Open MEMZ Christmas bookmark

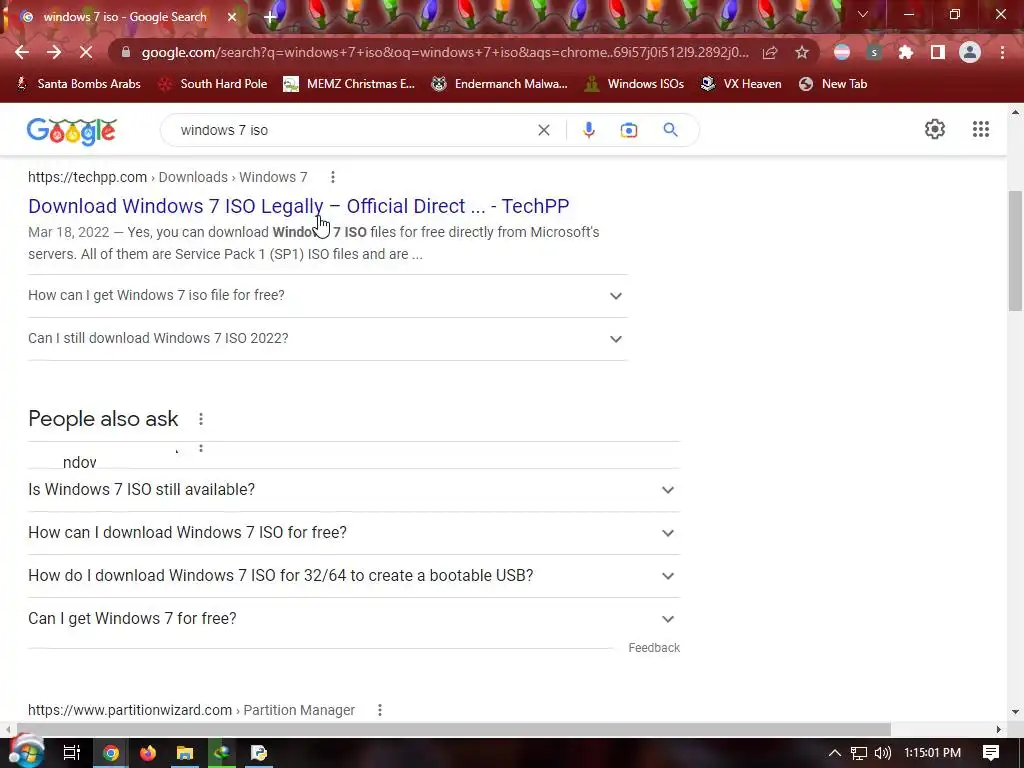pyautogui.click(x=349, y=84)
